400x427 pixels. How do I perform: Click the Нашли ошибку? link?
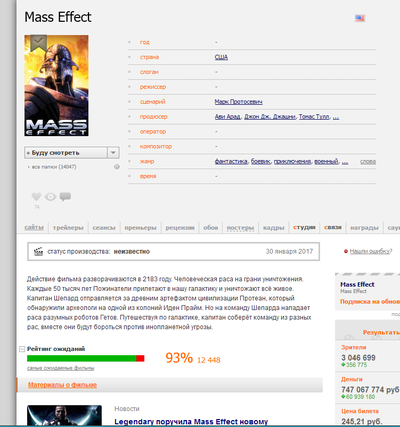point(371,251)
